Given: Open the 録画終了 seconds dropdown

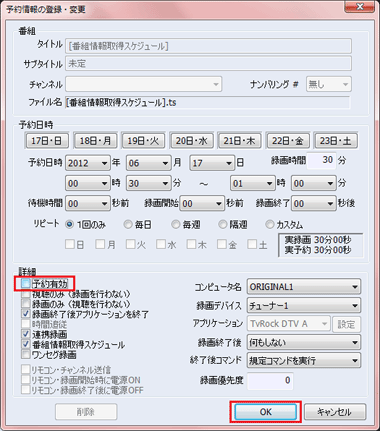Looking at the screenshot, I should (x=313, y=203).
